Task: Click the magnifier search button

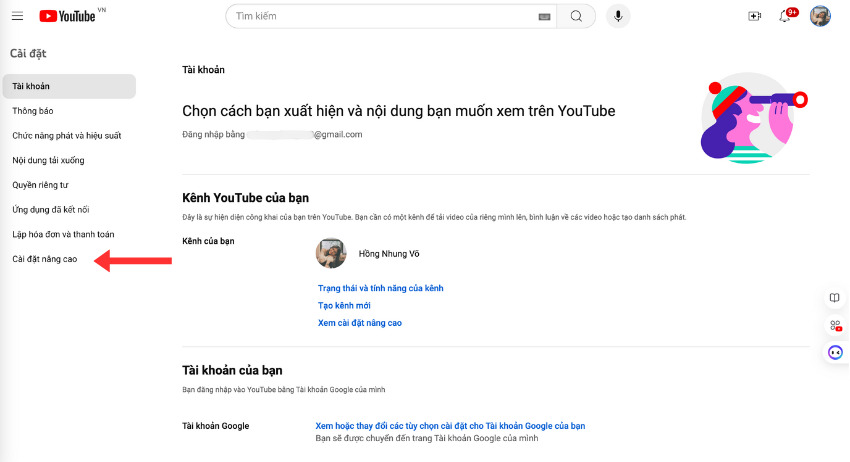Action: [576, 16]
